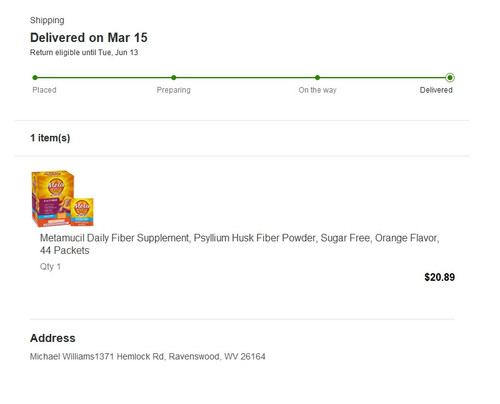500x404 pixels.
Task: Click the 44 Packets line of product title
Action: point(65,250)
